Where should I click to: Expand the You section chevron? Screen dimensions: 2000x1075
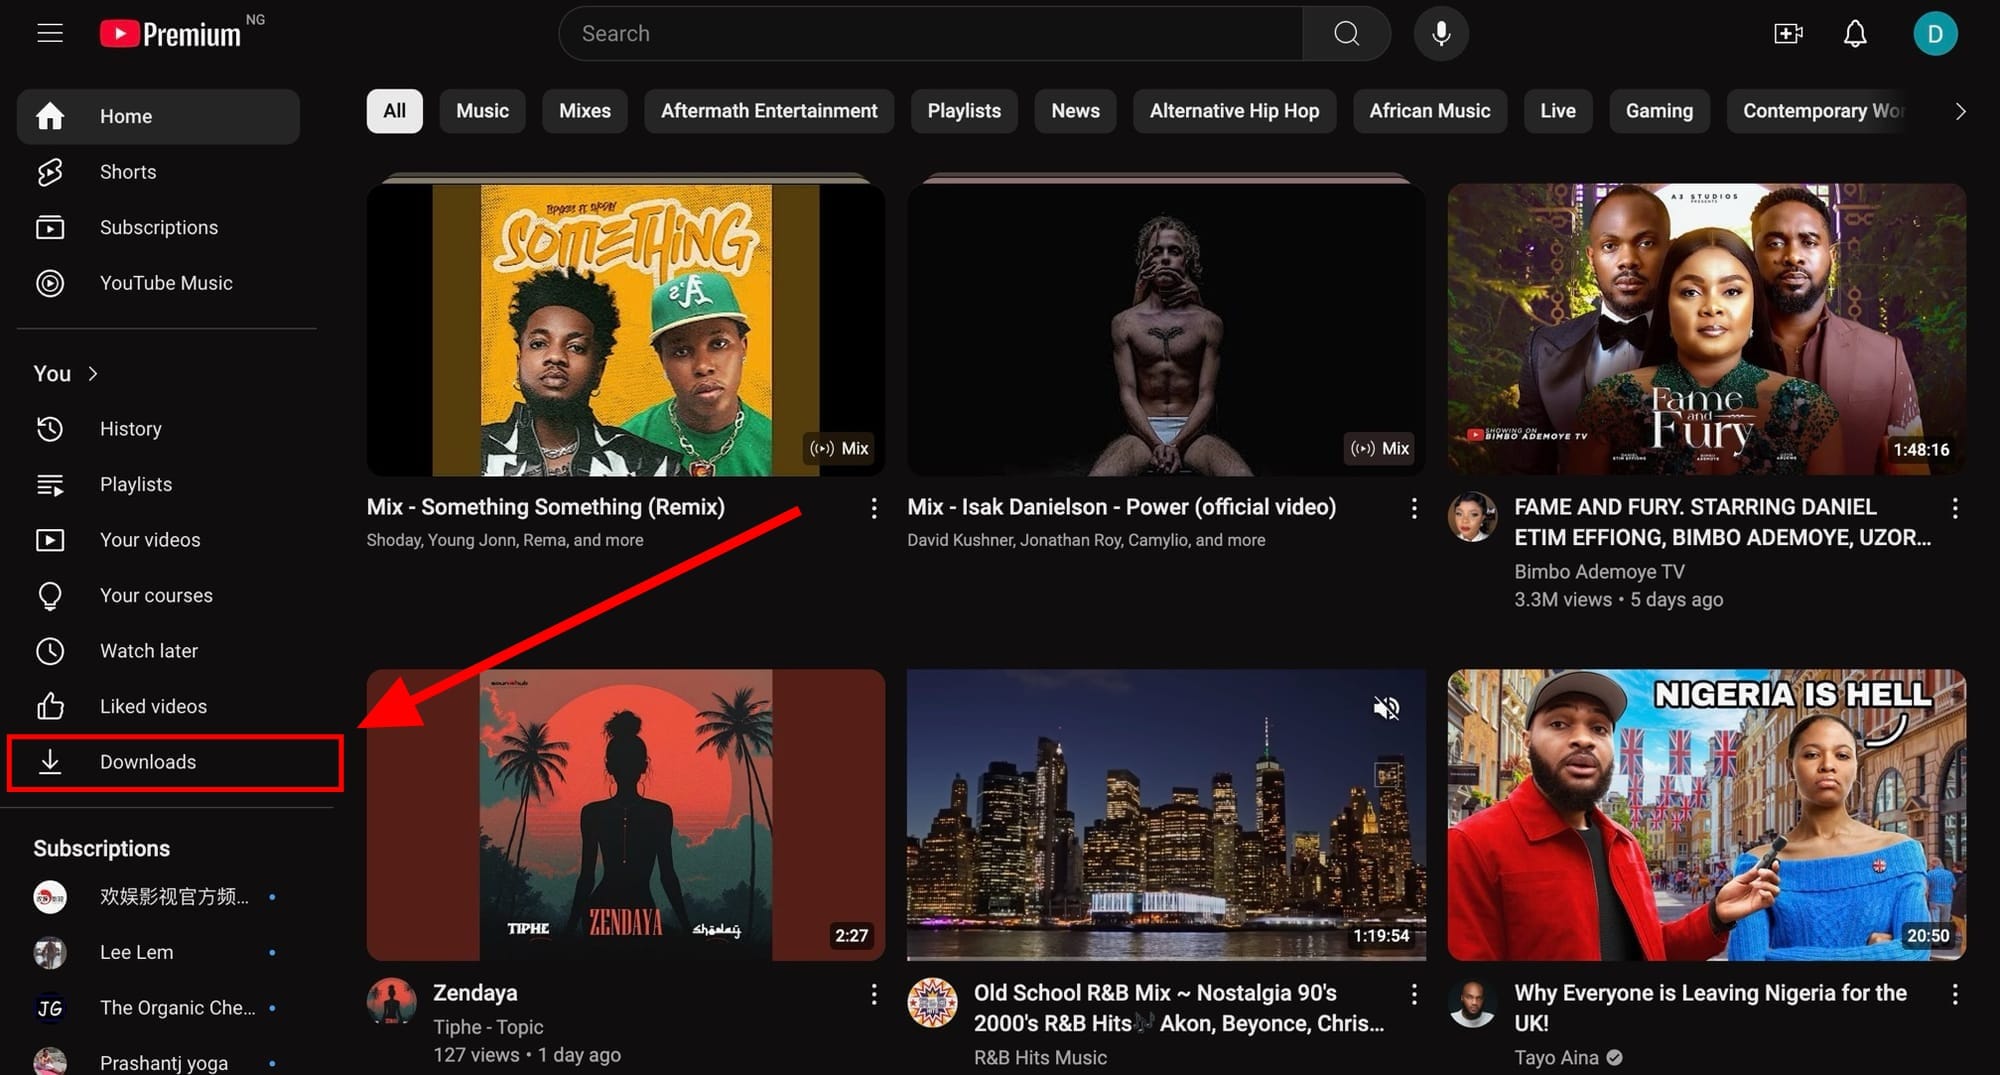click(93, 373)
